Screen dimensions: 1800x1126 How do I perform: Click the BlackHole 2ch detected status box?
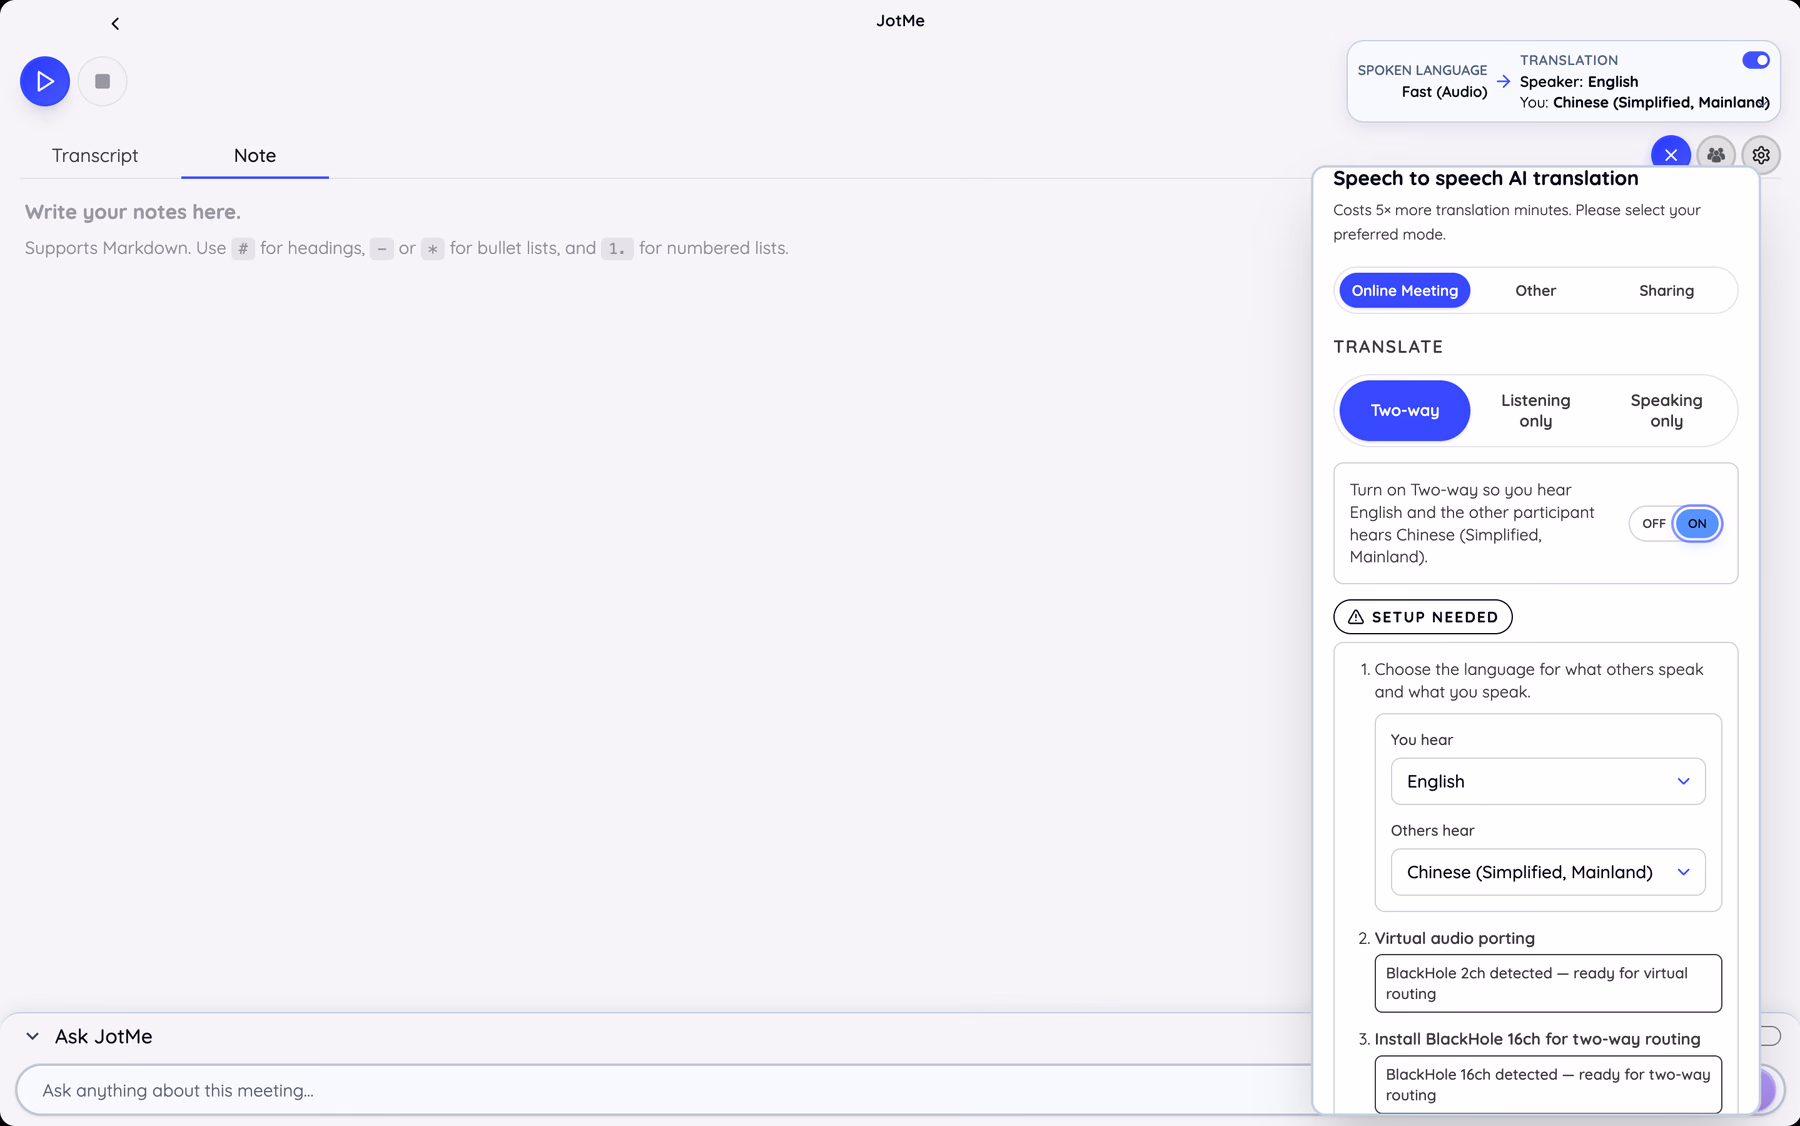coord(1547,983)
